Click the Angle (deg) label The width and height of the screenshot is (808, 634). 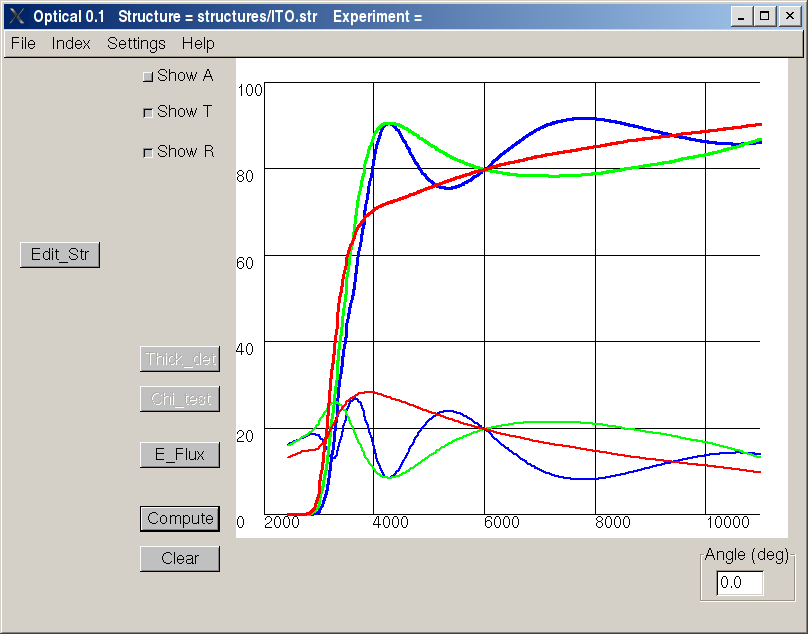coord(747,555)
